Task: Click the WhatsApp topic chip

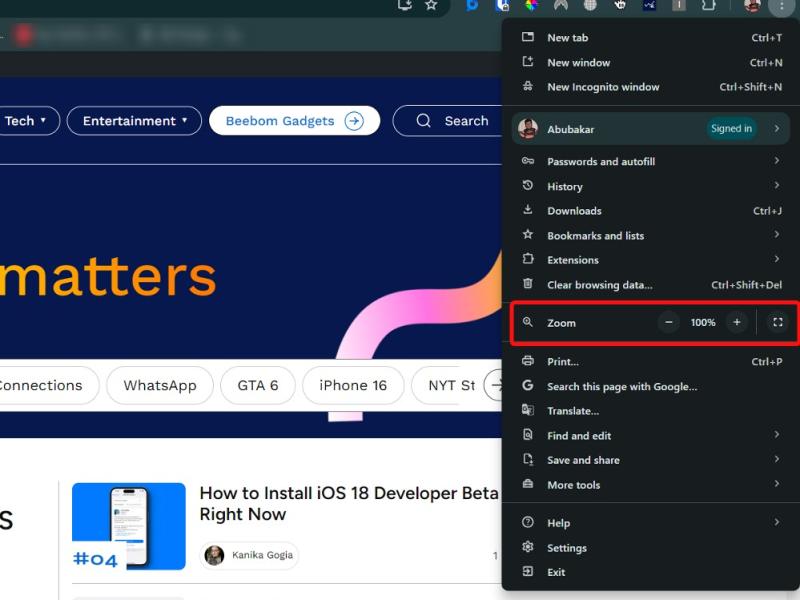Action: [160, 385]
